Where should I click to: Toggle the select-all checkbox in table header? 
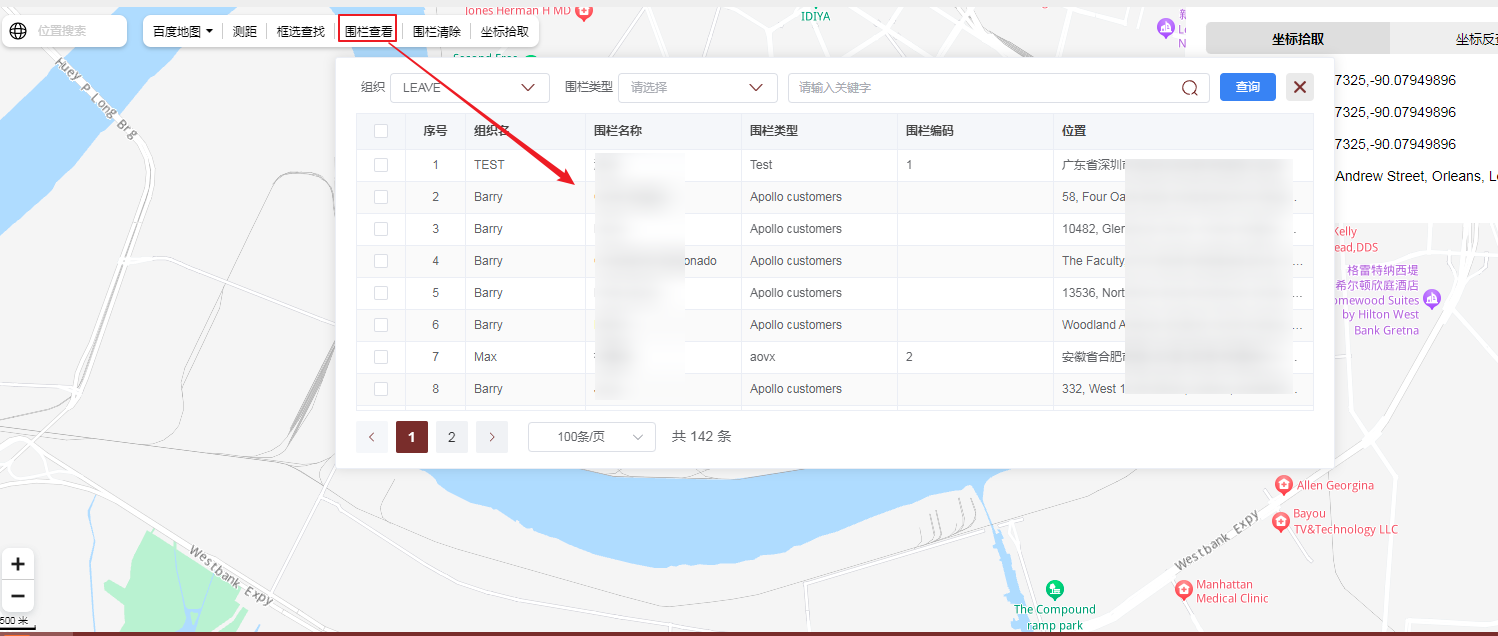pos(381,131)
